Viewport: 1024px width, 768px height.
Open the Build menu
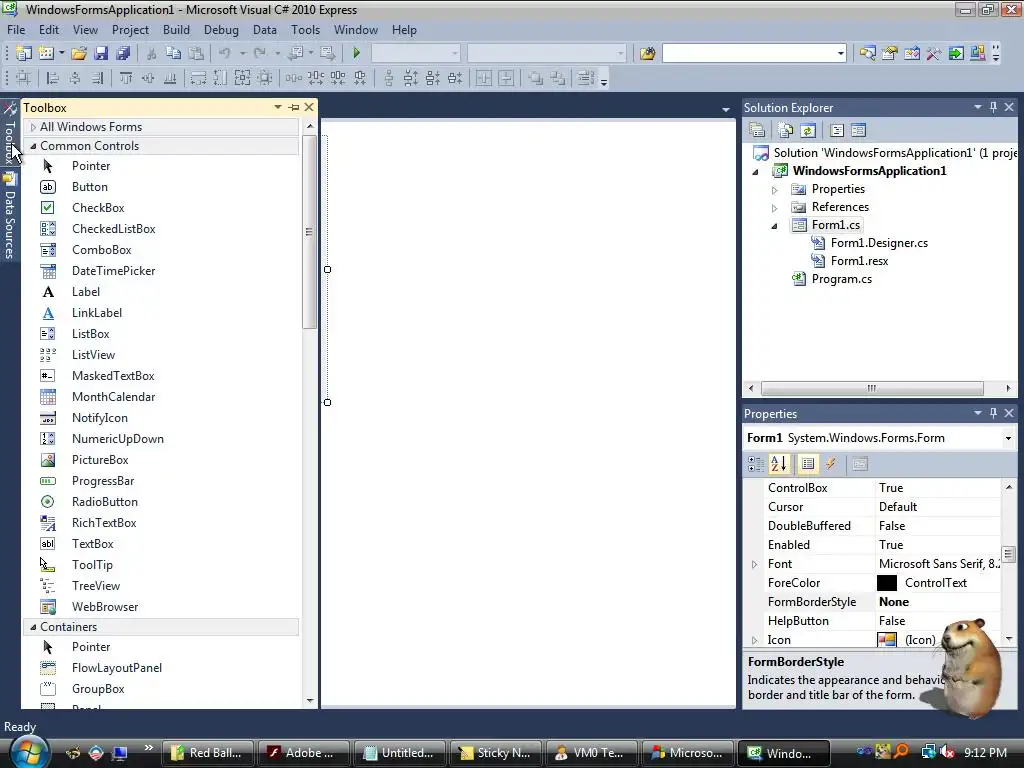[x=176, y=30]
